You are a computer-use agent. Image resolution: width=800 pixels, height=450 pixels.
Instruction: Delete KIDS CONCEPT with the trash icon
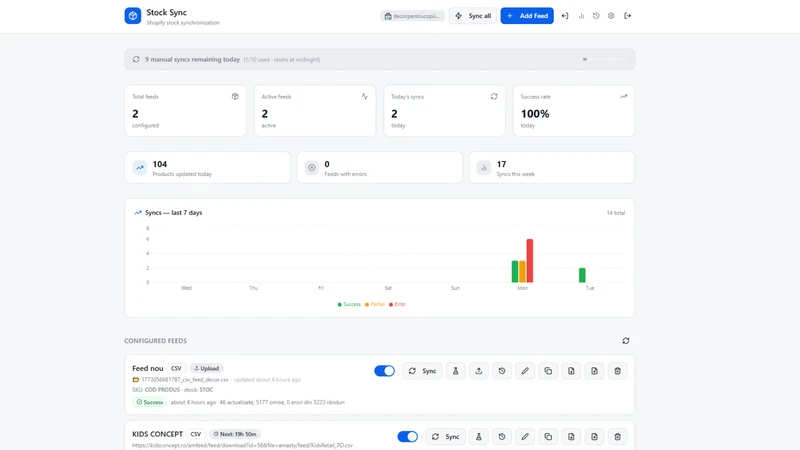click(617, 437)
